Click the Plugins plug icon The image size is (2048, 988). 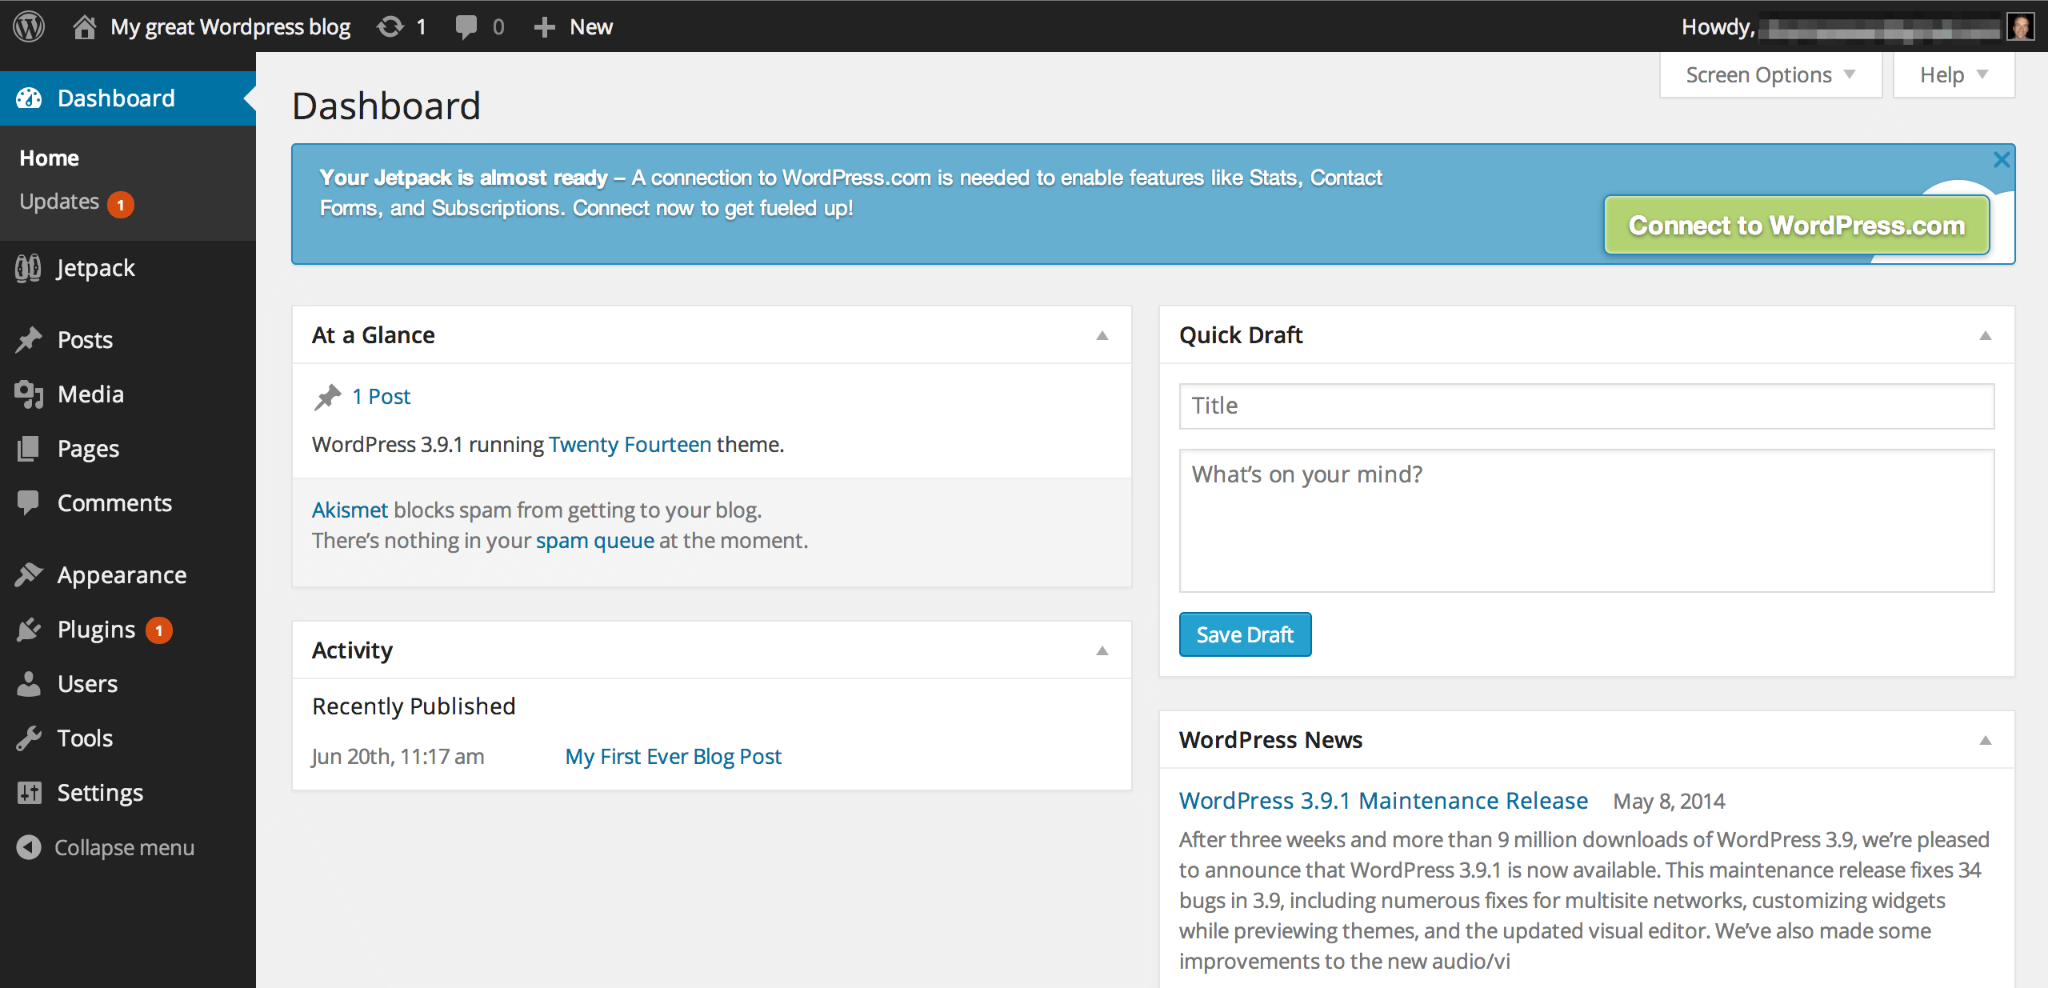(29, 630)
